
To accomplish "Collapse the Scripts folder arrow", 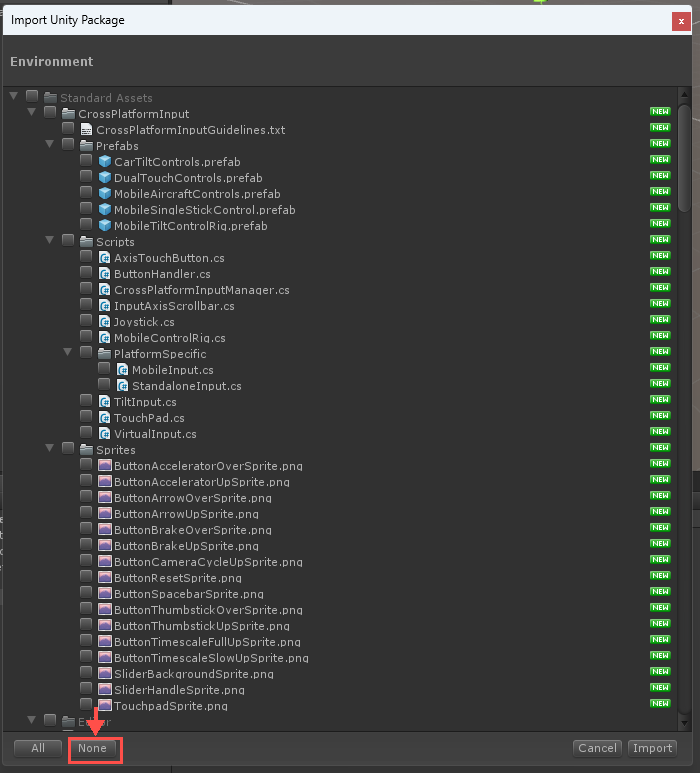I will coord(50,240).
